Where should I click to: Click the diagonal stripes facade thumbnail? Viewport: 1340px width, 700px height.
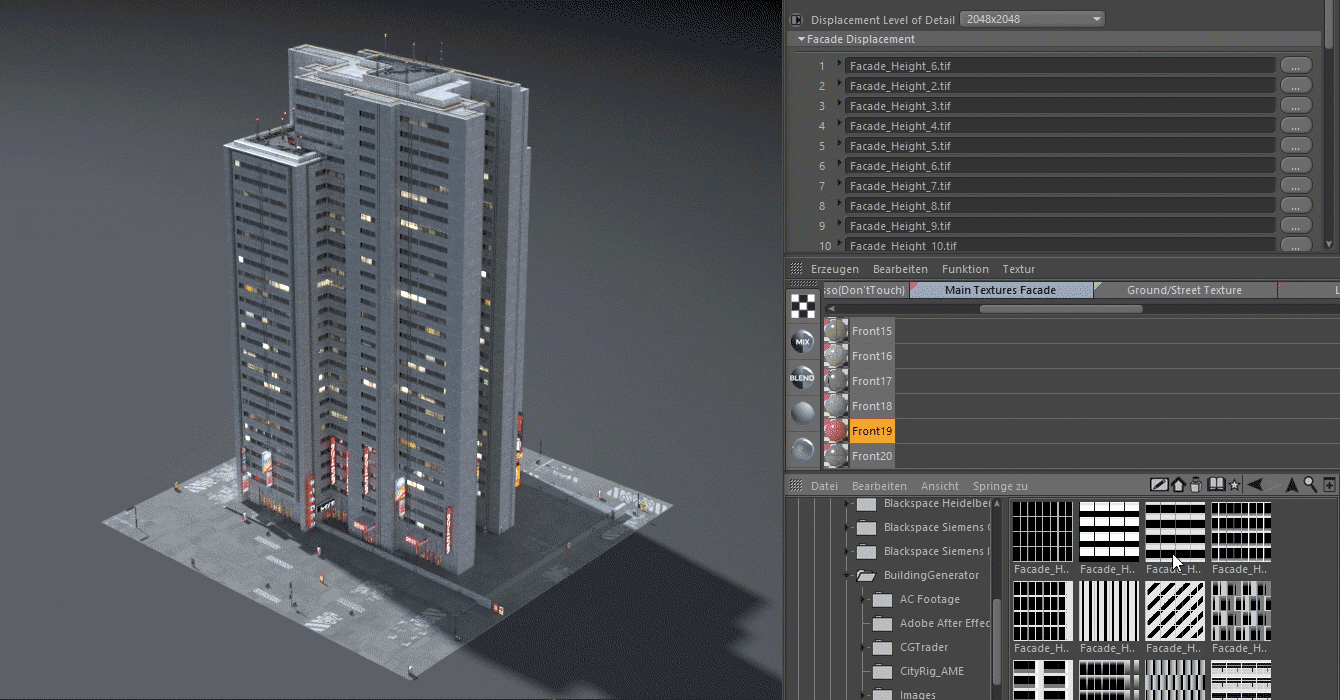[1175, 611]
